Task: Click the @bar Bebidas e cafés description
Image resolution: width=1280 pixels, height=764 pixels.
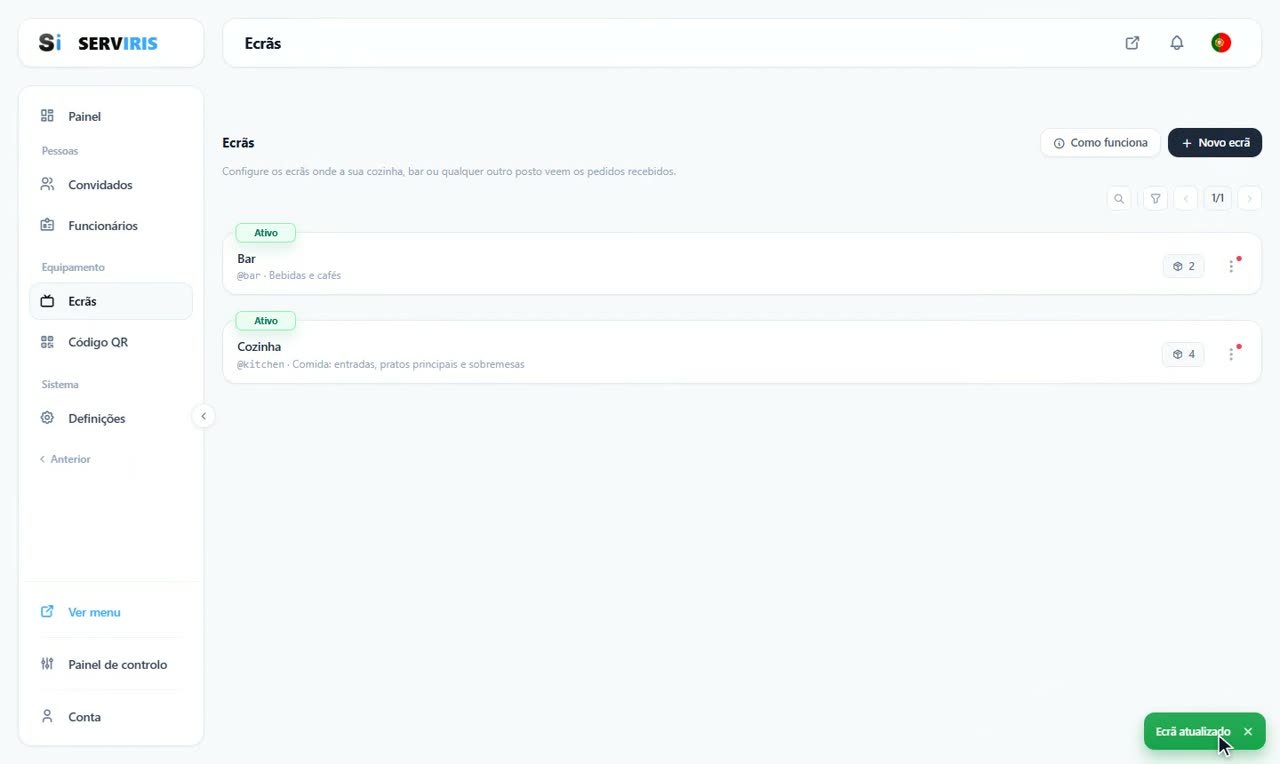Action: coord(289,275)
